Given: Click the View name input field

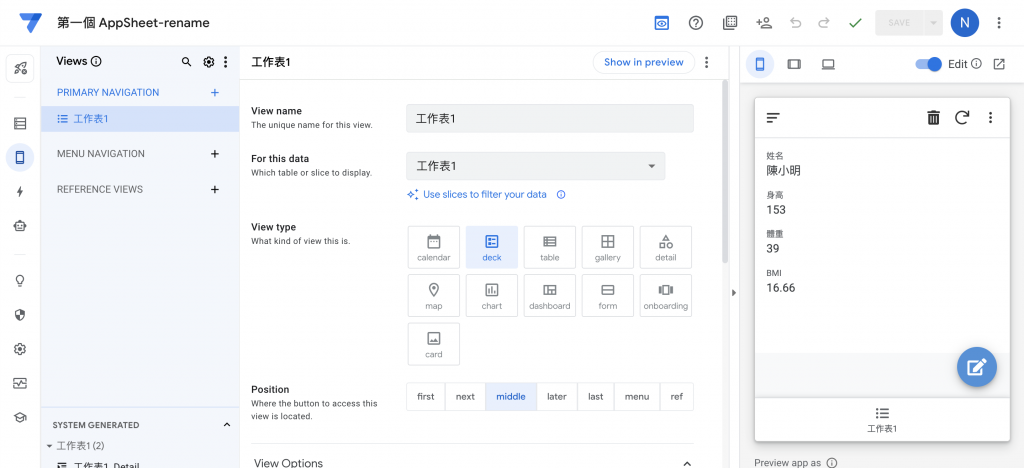Looking at the screenshot, I should click(549, 118).
